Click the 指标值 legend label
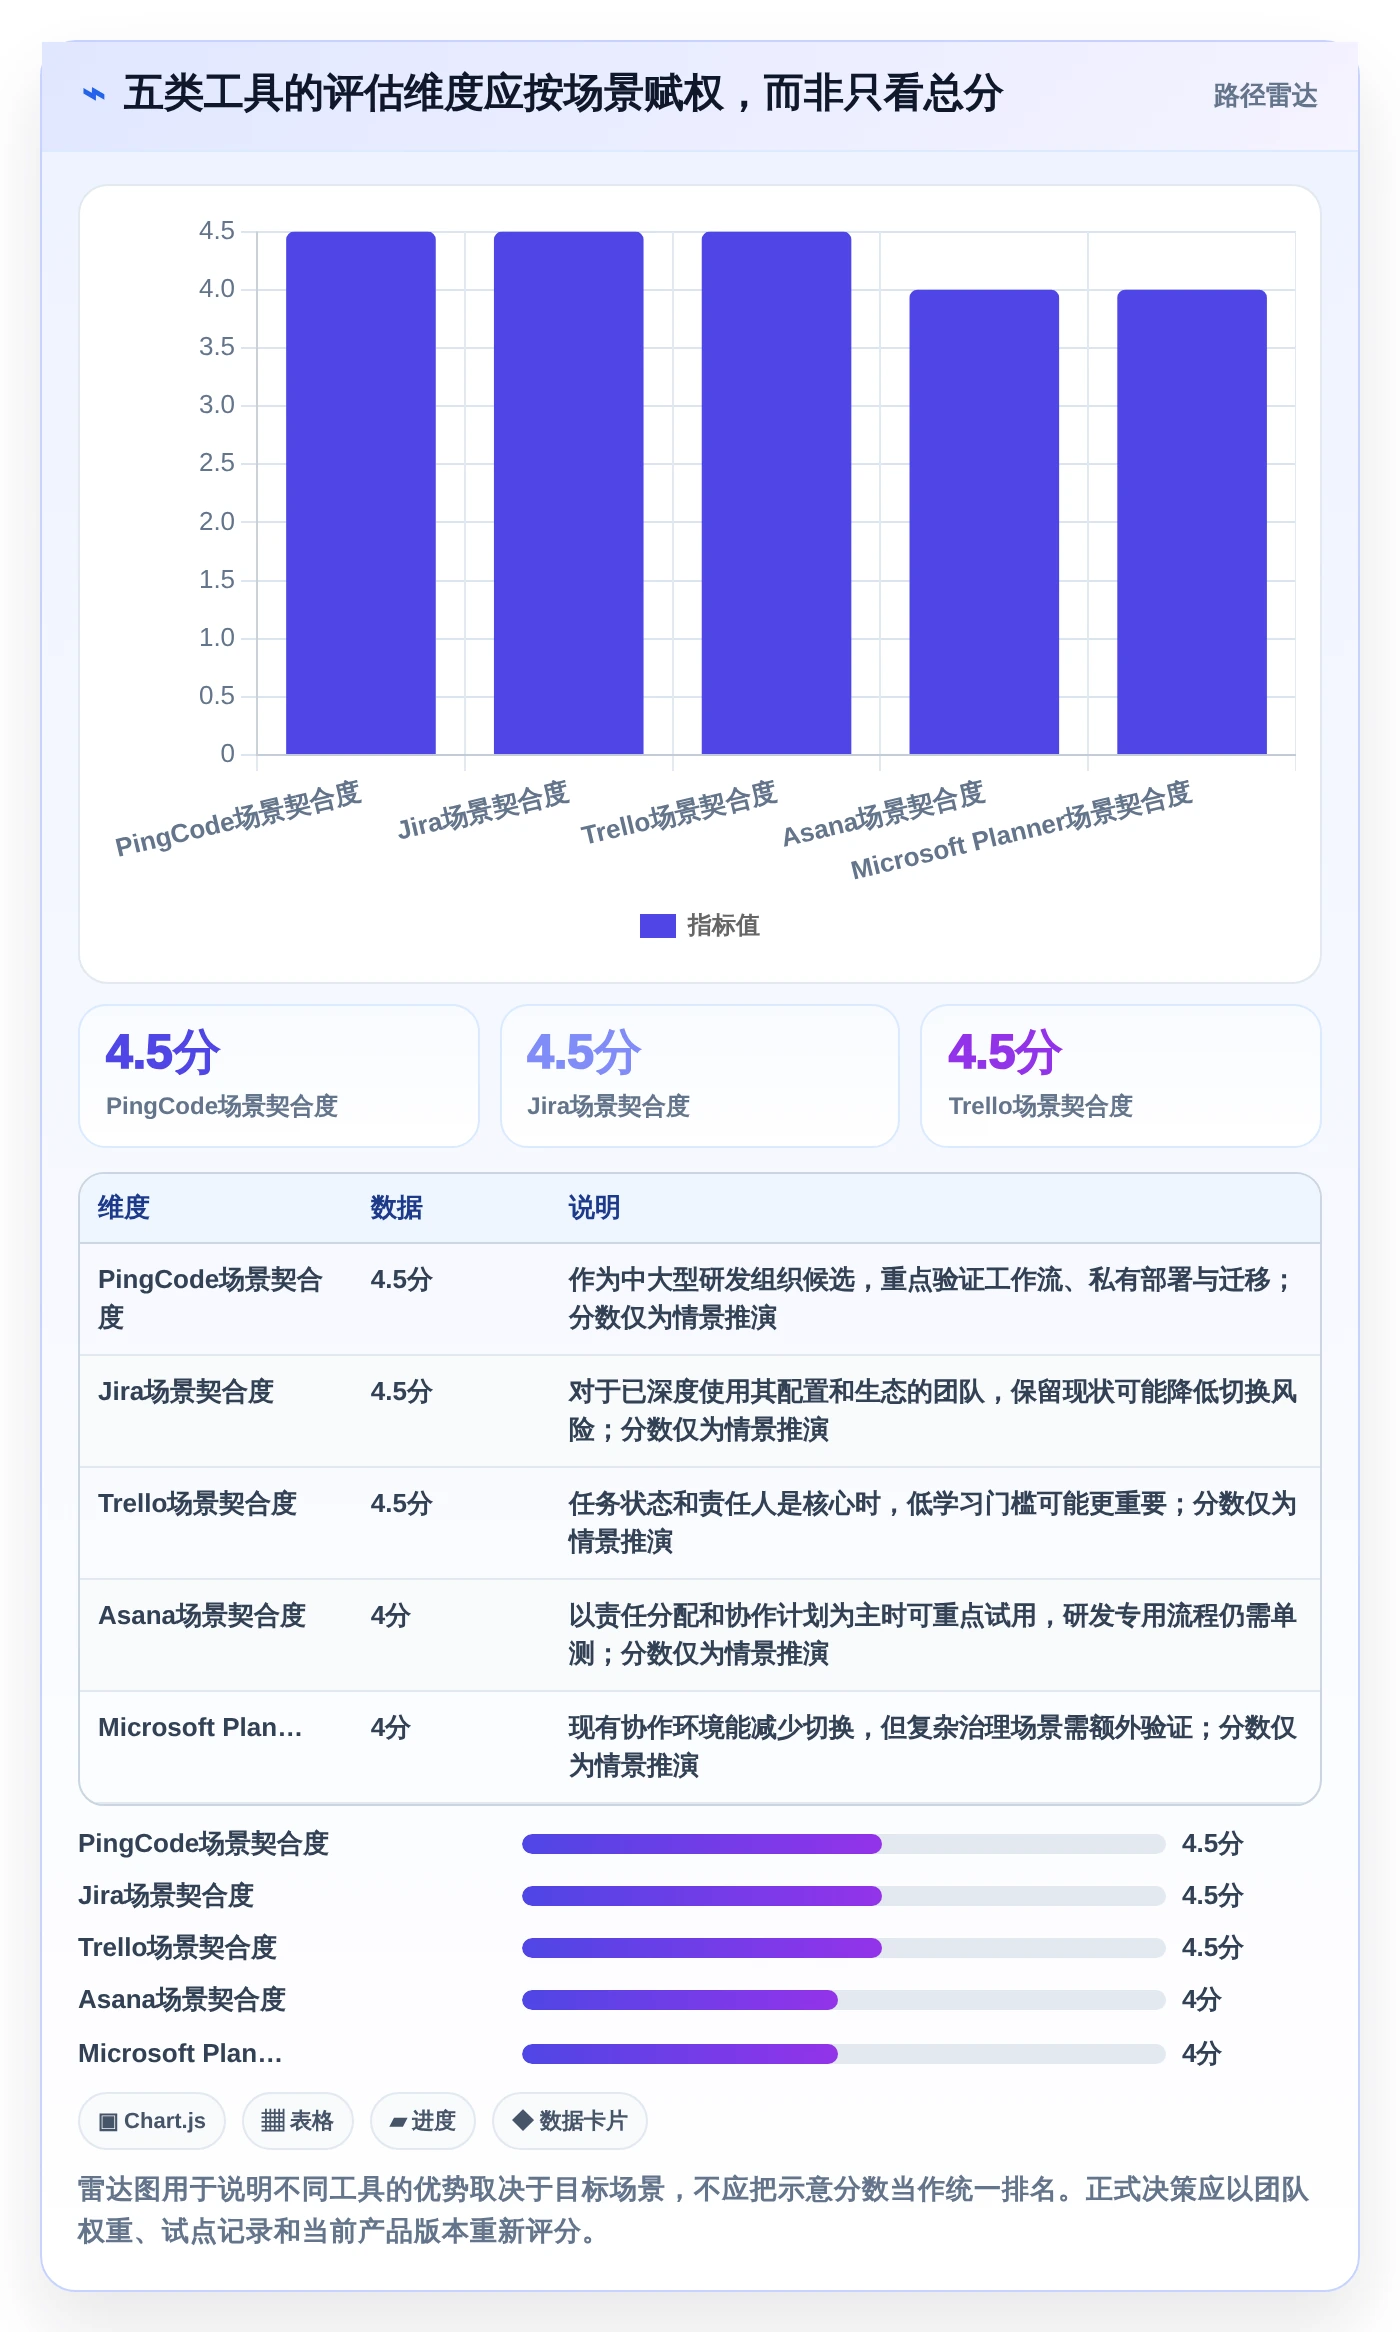This screenshot has height=2332, width=1400. (x=724, y=926)
